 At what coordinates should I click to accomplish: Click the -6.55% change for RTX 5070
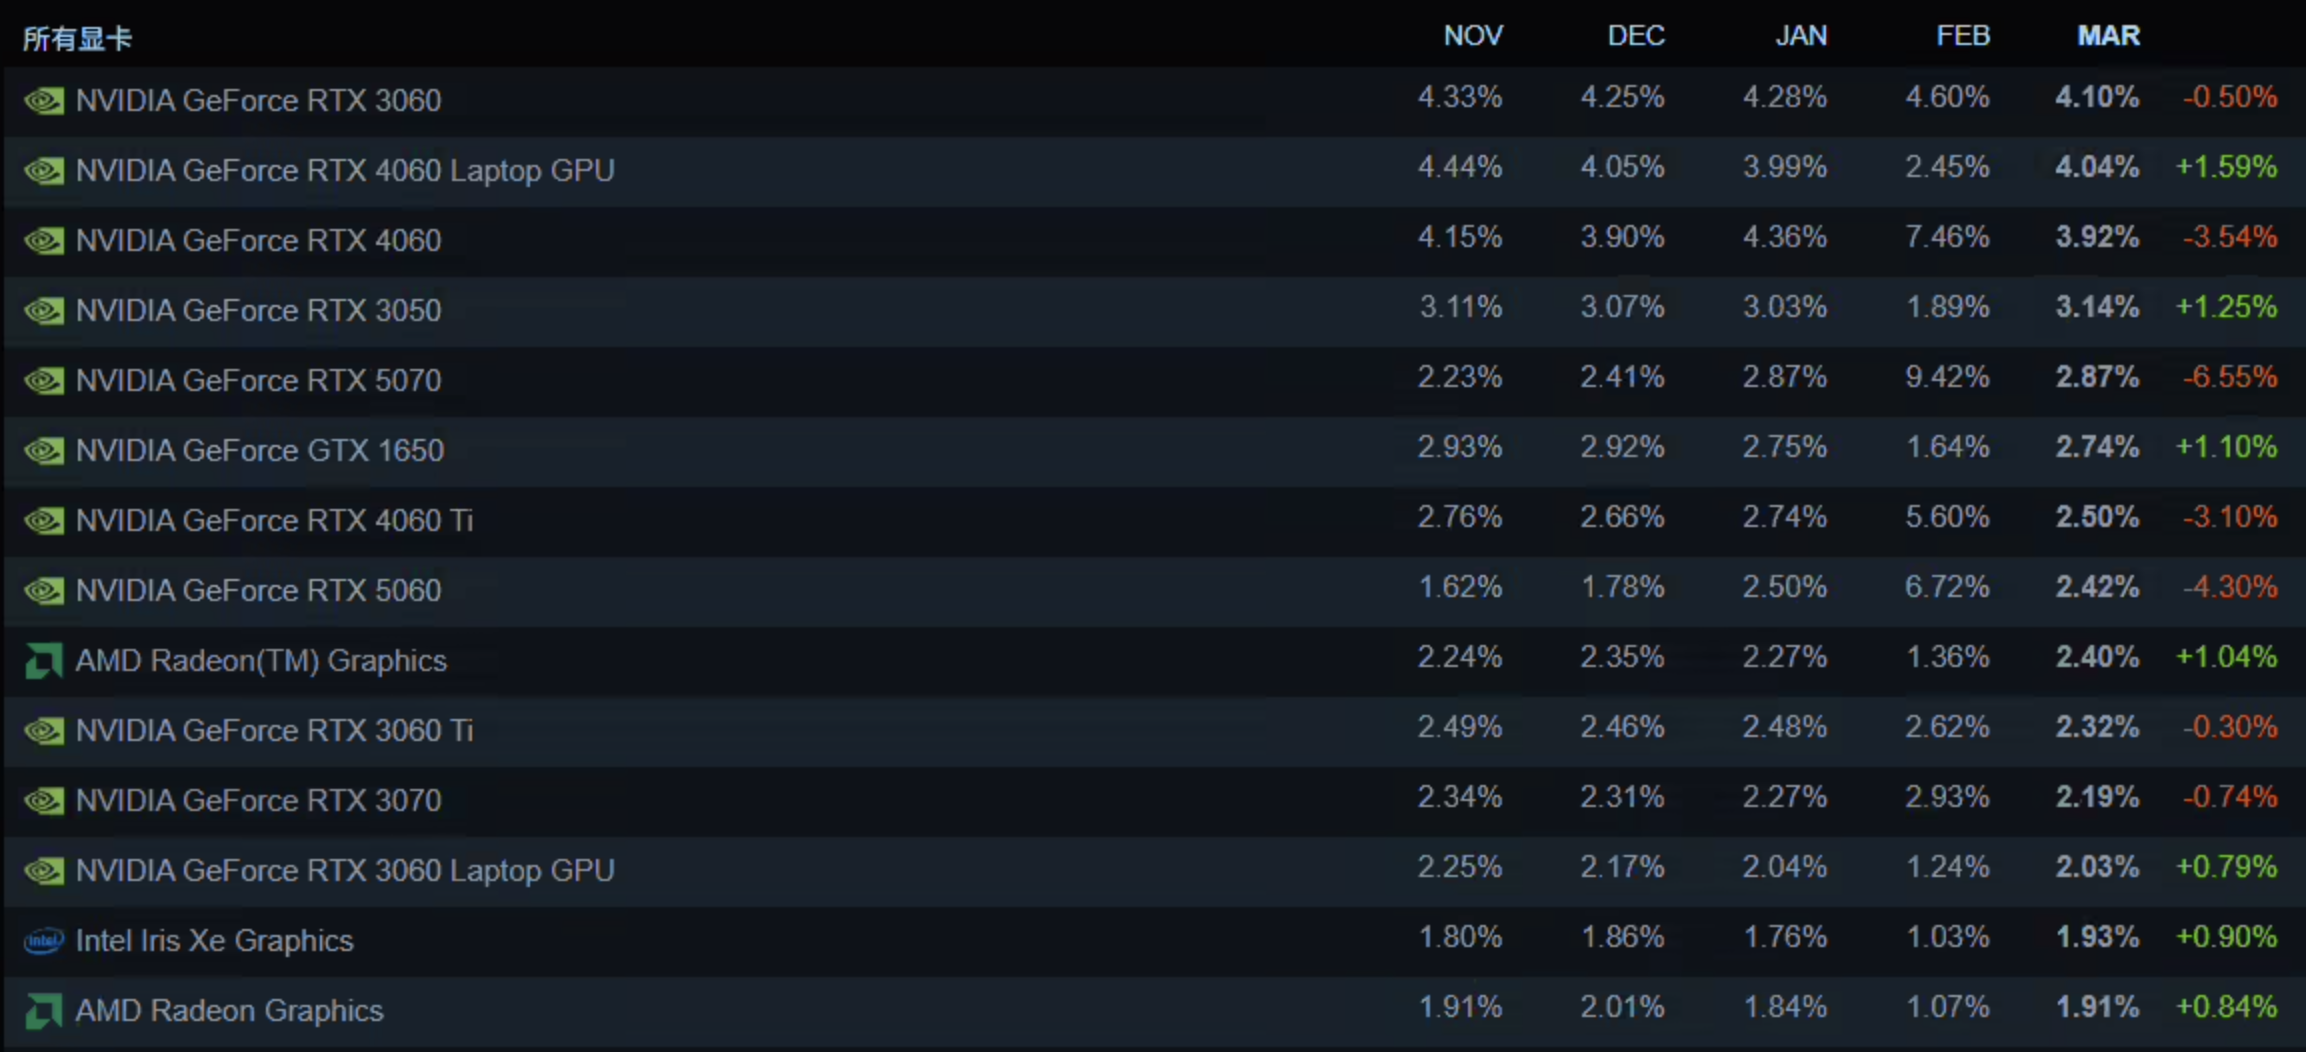click(2229, 377)
